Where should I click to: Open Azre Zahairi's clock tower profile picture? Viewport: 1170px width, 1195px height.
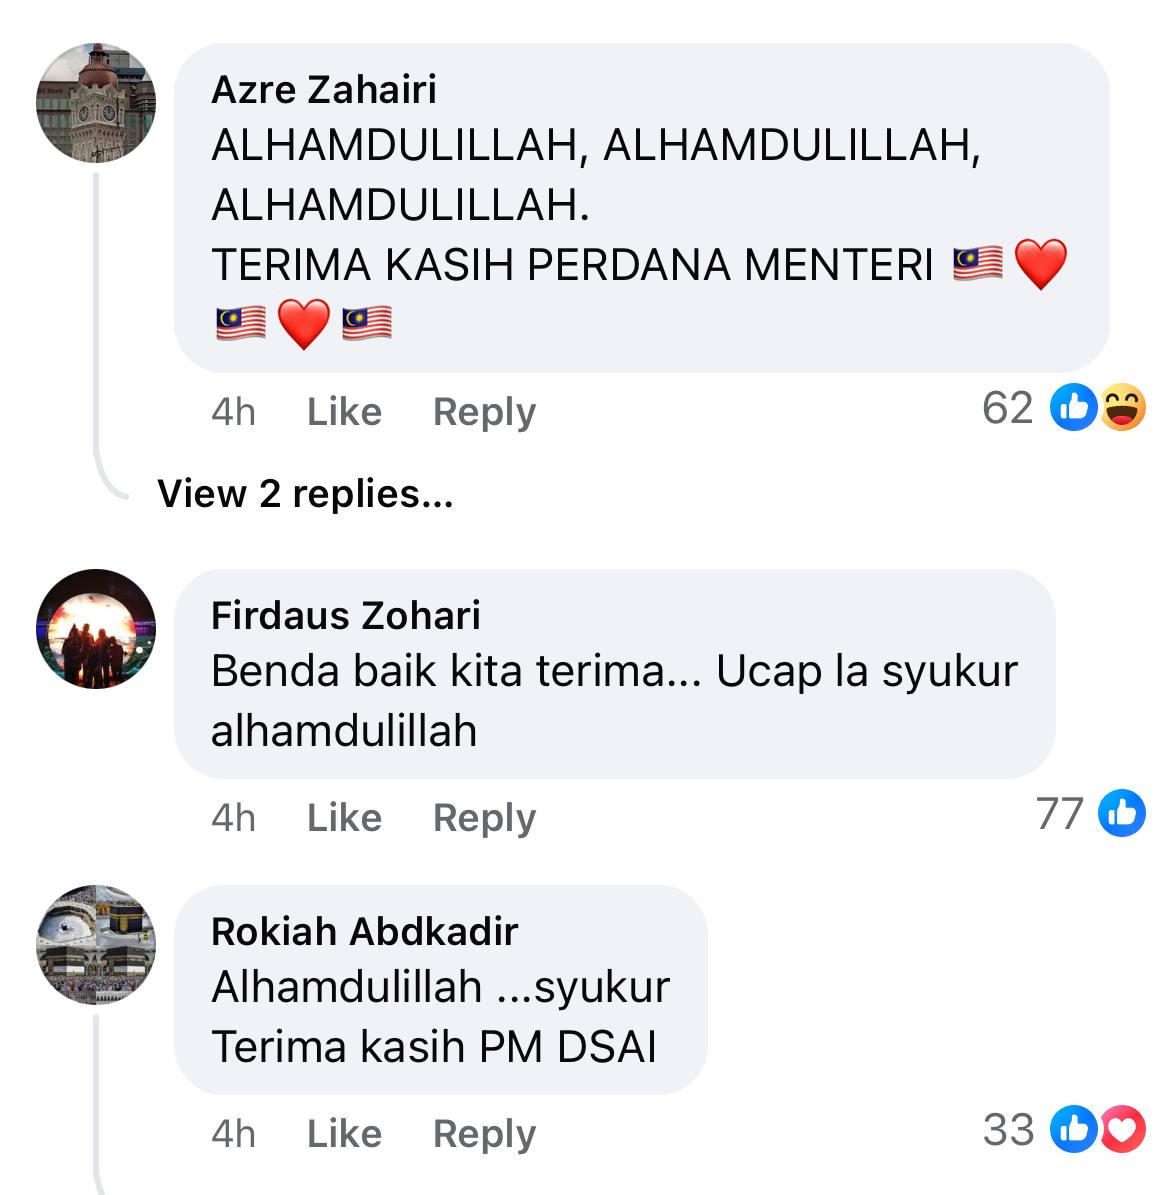96,103
